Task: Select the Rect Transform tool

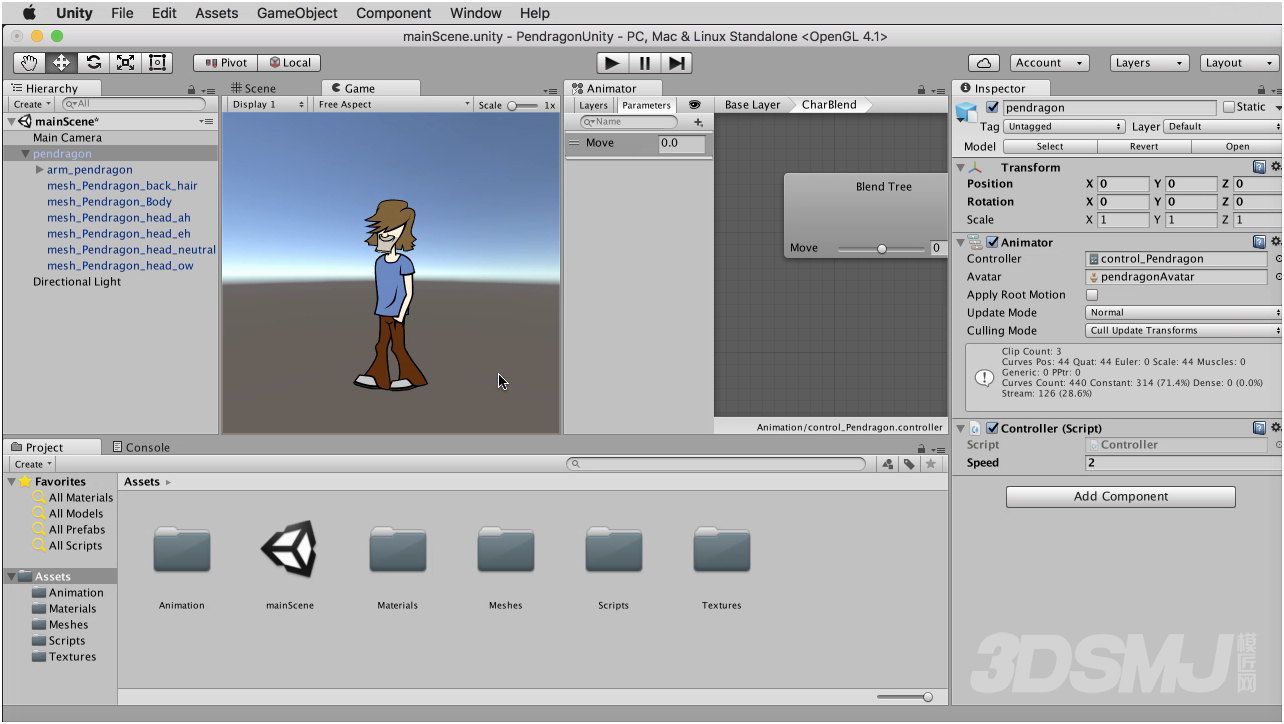Action: coord(158,62)
